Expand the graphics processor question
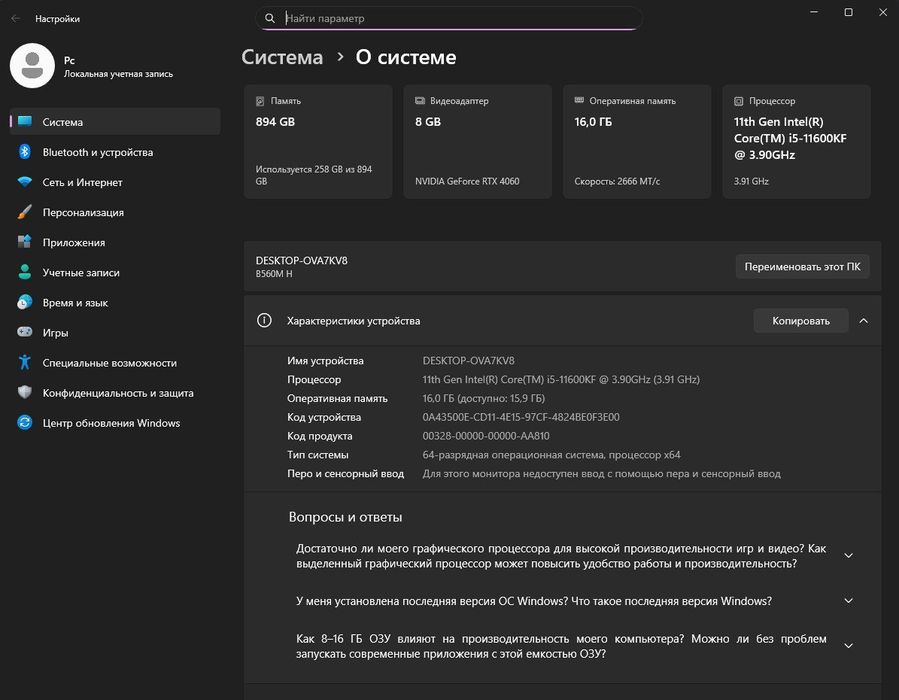This screenshot has height=700, width=899. [849, 556]
